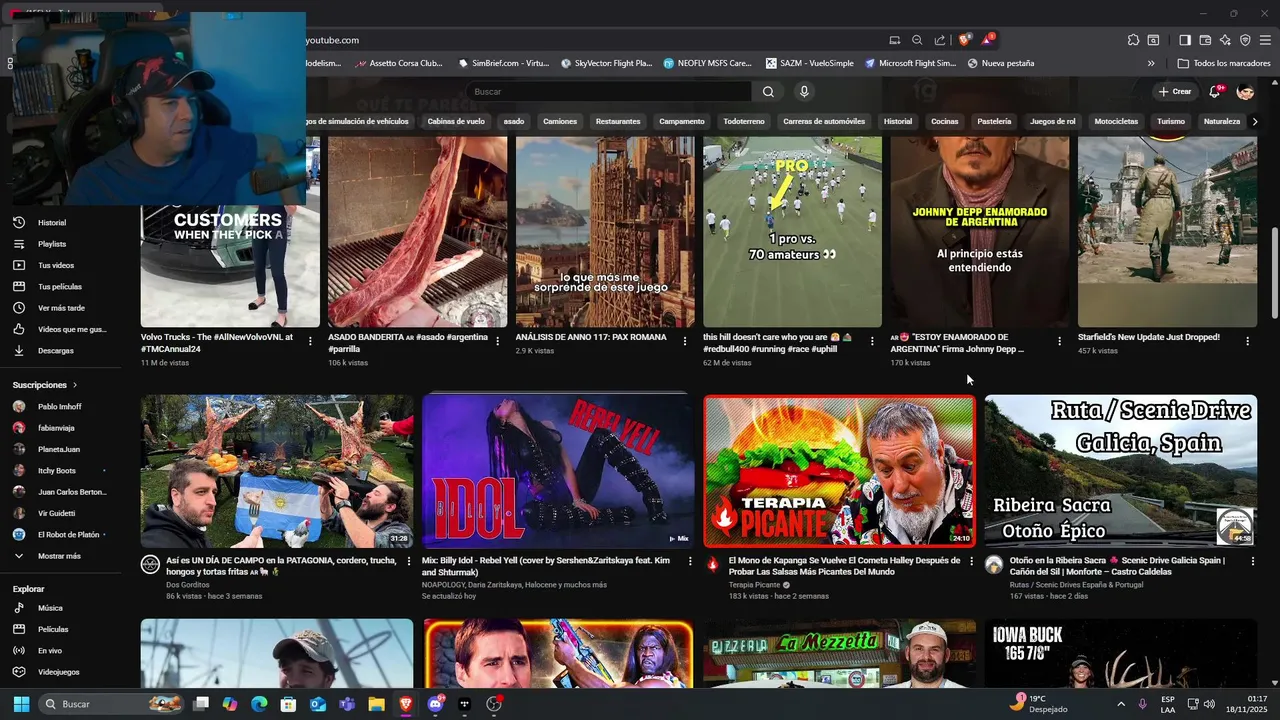The width and height of the screenshot is (1280, 720).
Task: Play the Billy Idol Rebel Yell mix thumbnail
Action: tap(558, 471)
